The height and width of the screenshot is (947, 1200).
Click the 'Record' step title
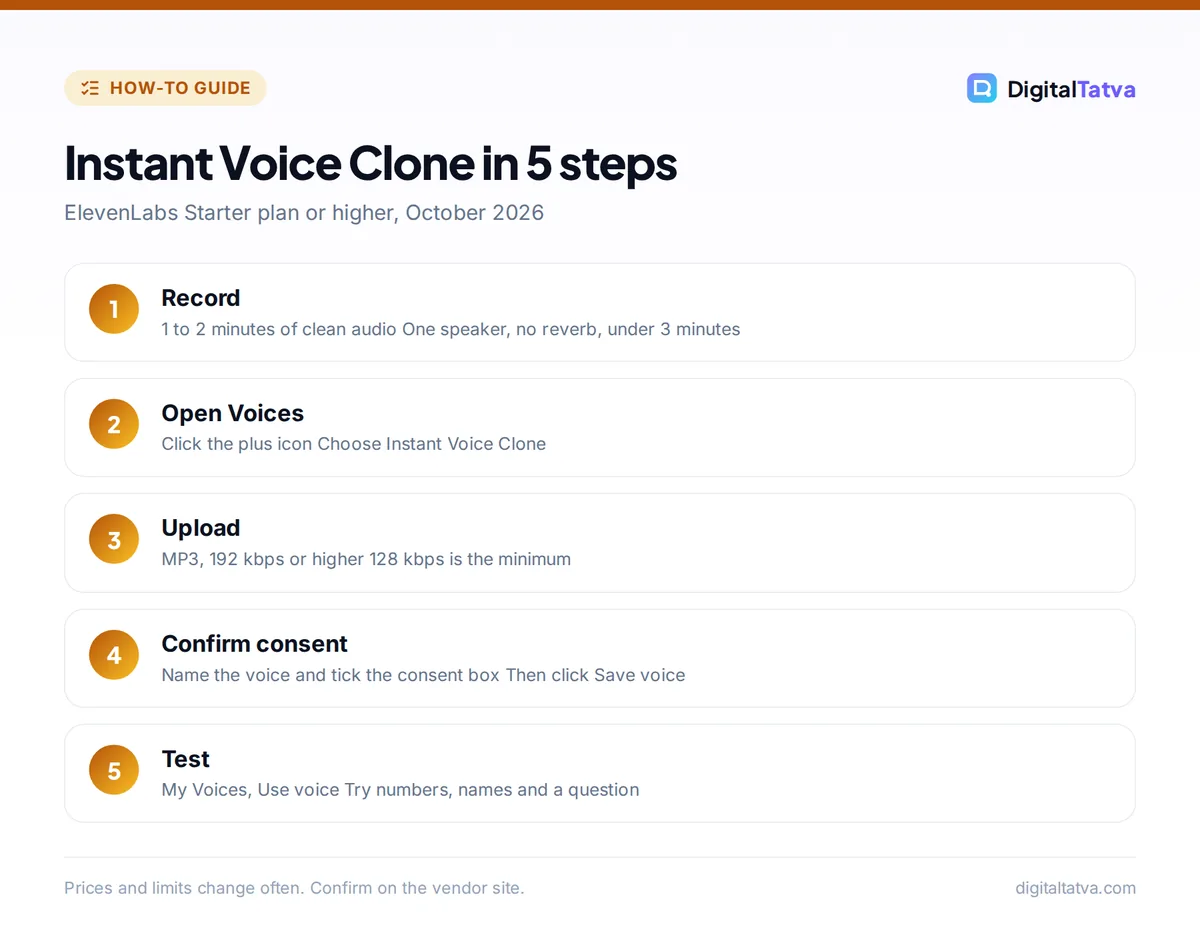201,298
